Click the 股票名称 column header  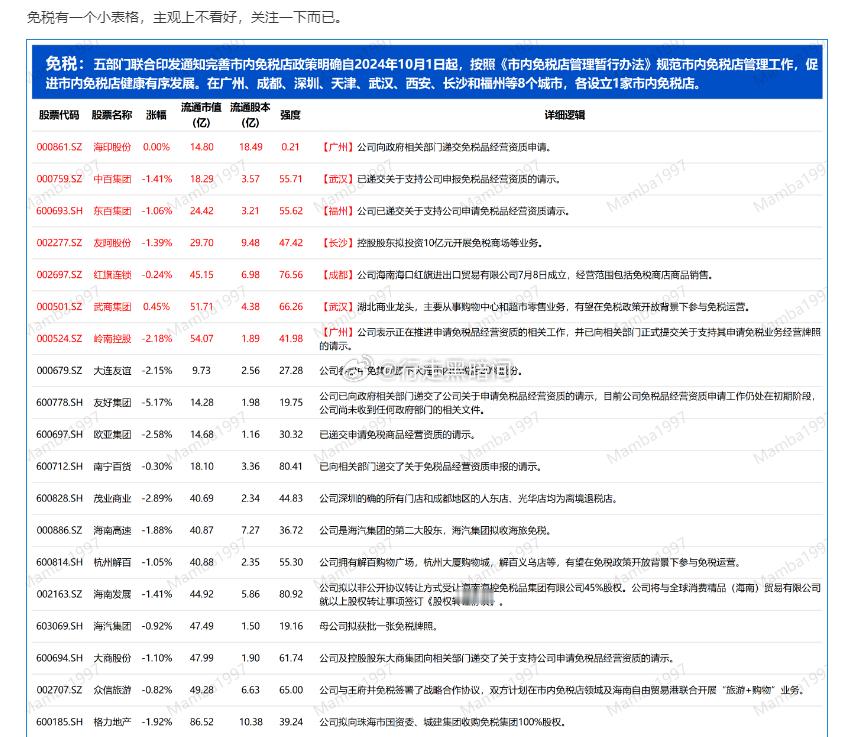pos(112,115)
